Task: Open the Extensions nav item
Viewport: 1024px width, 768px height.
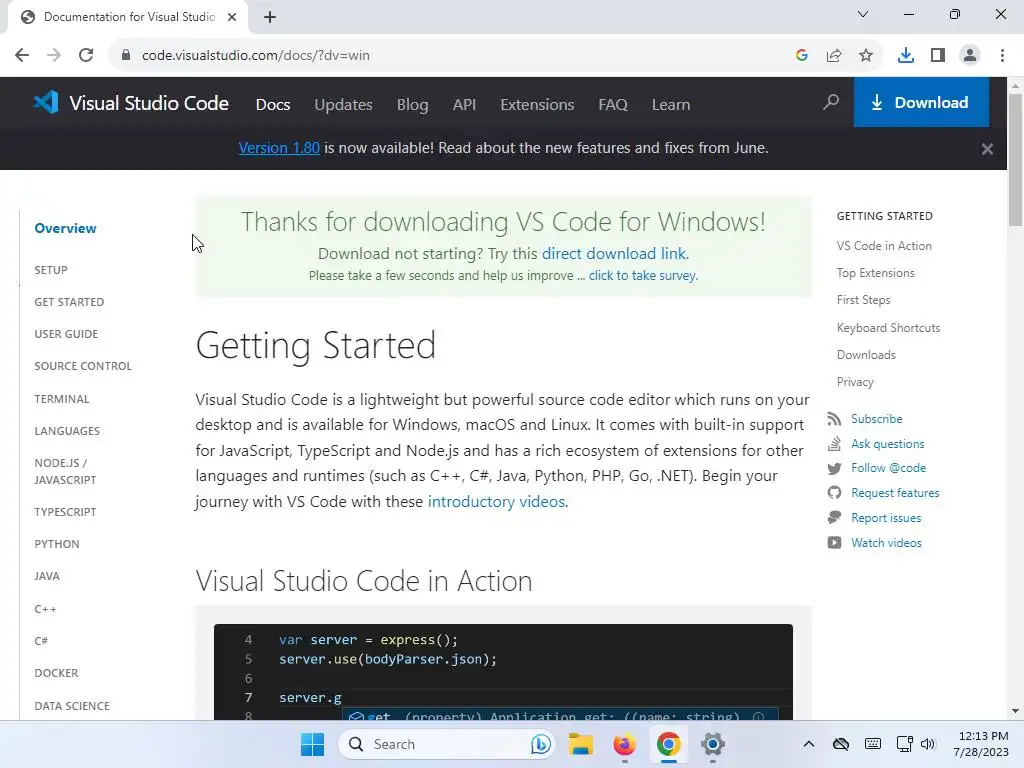Action: (537, 104)
